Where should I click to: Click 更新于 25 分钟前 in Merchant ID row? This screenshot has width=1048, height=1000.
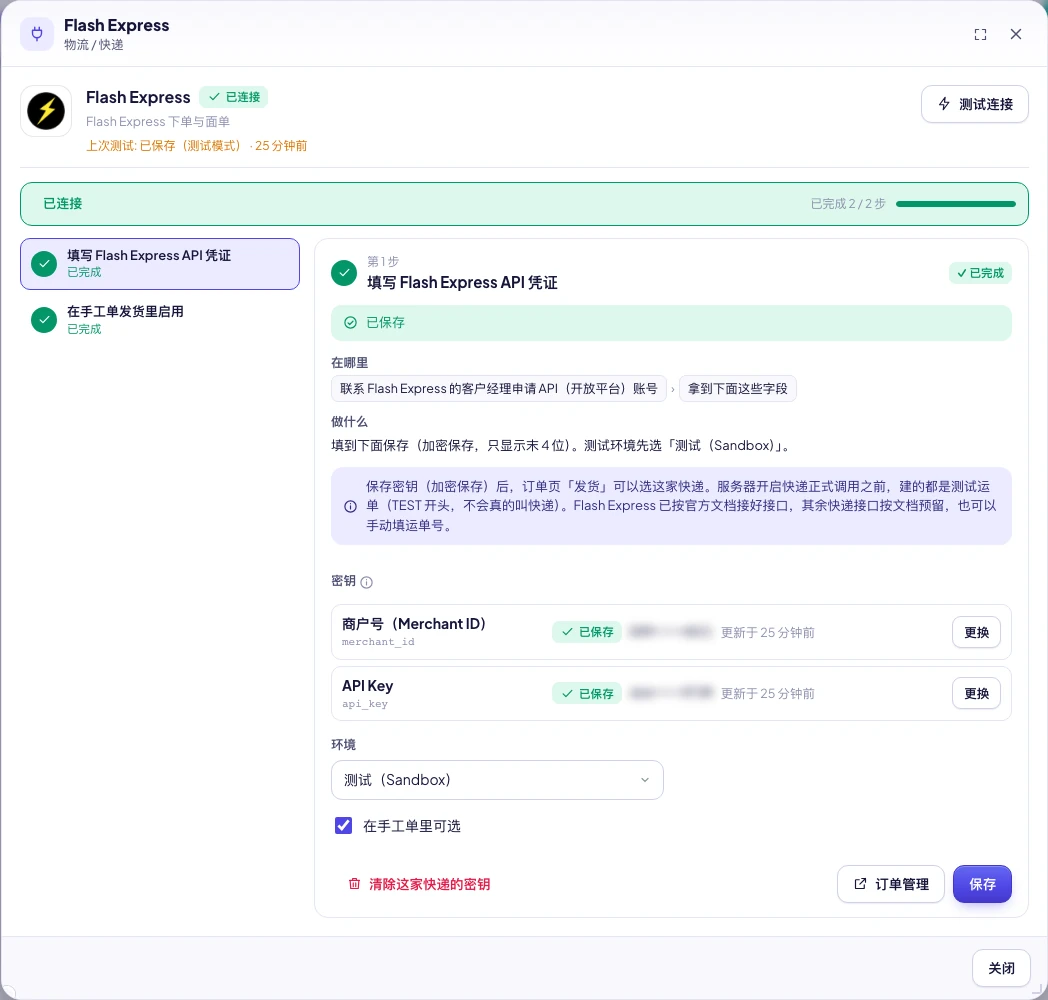coord(767,632)
